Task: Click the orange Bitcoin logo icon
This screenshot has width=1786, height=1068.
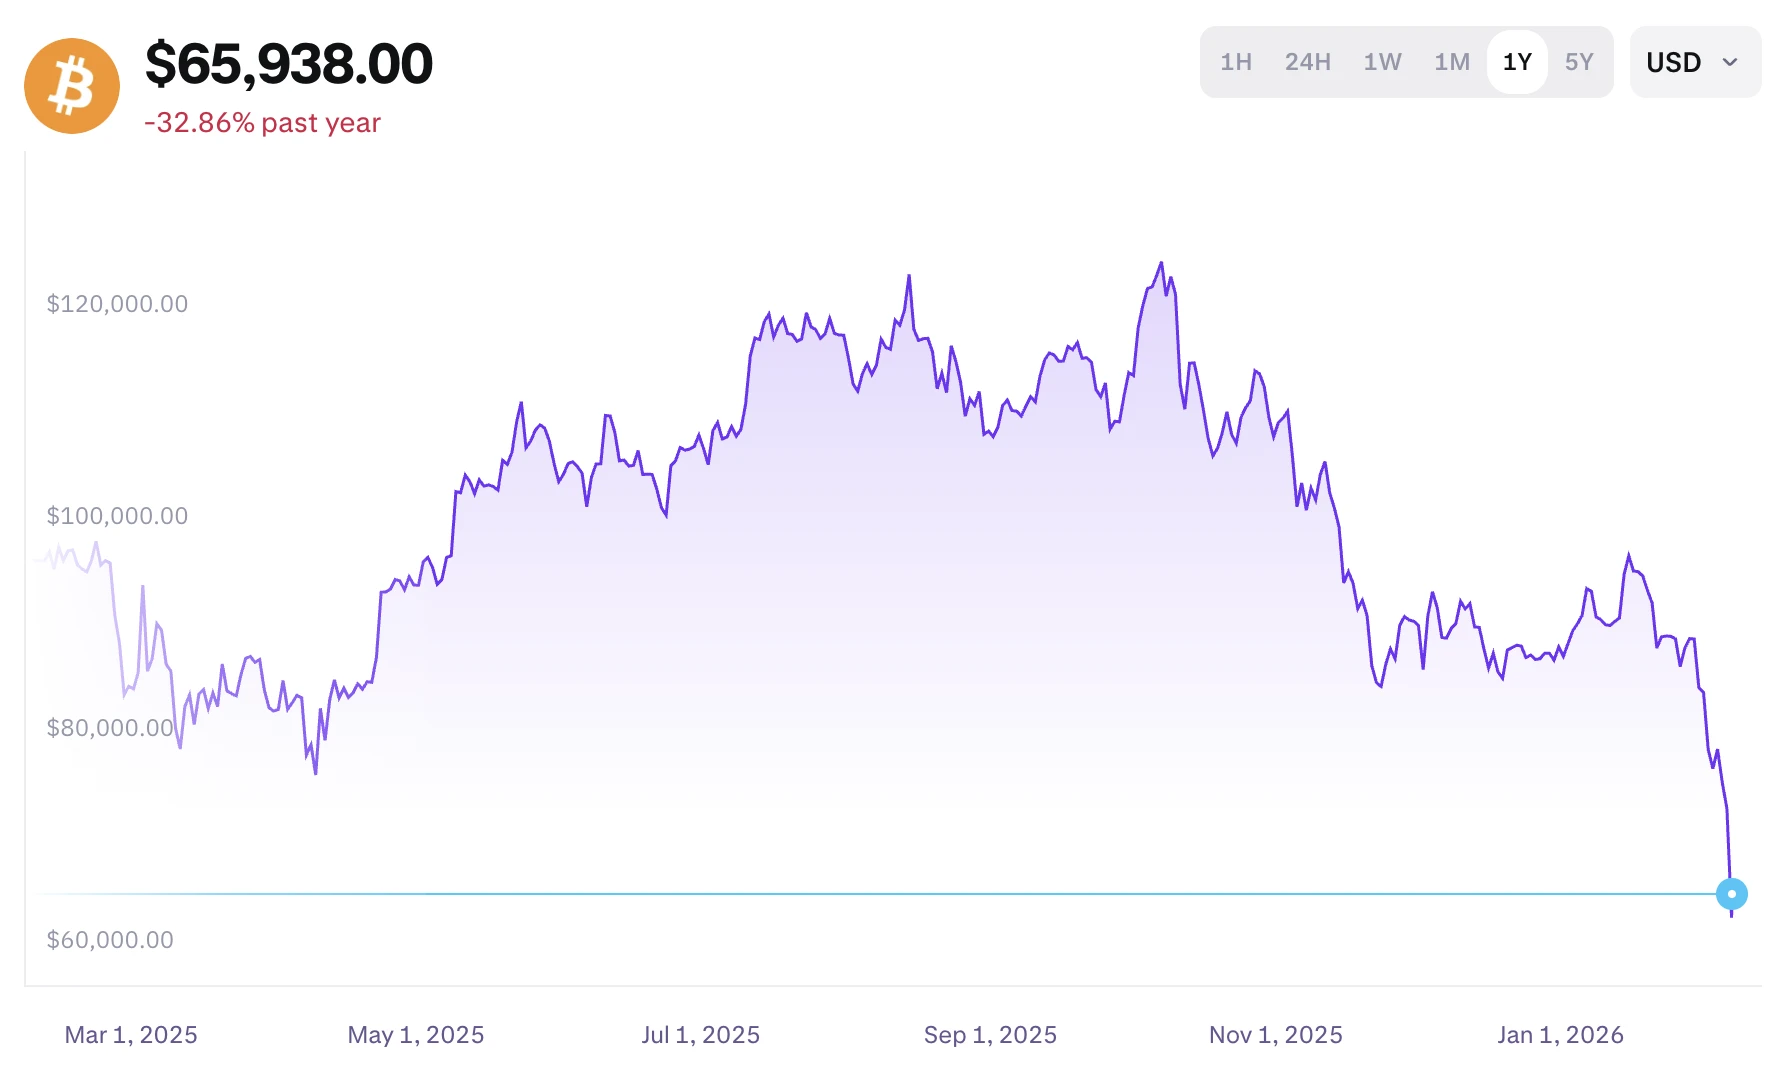Action: click(x=72, y=86)
